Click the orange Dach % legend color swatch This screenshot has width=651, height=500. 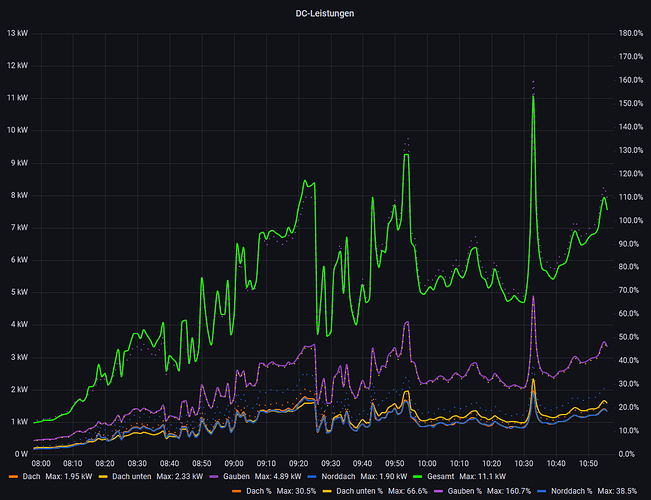(237, 491)
